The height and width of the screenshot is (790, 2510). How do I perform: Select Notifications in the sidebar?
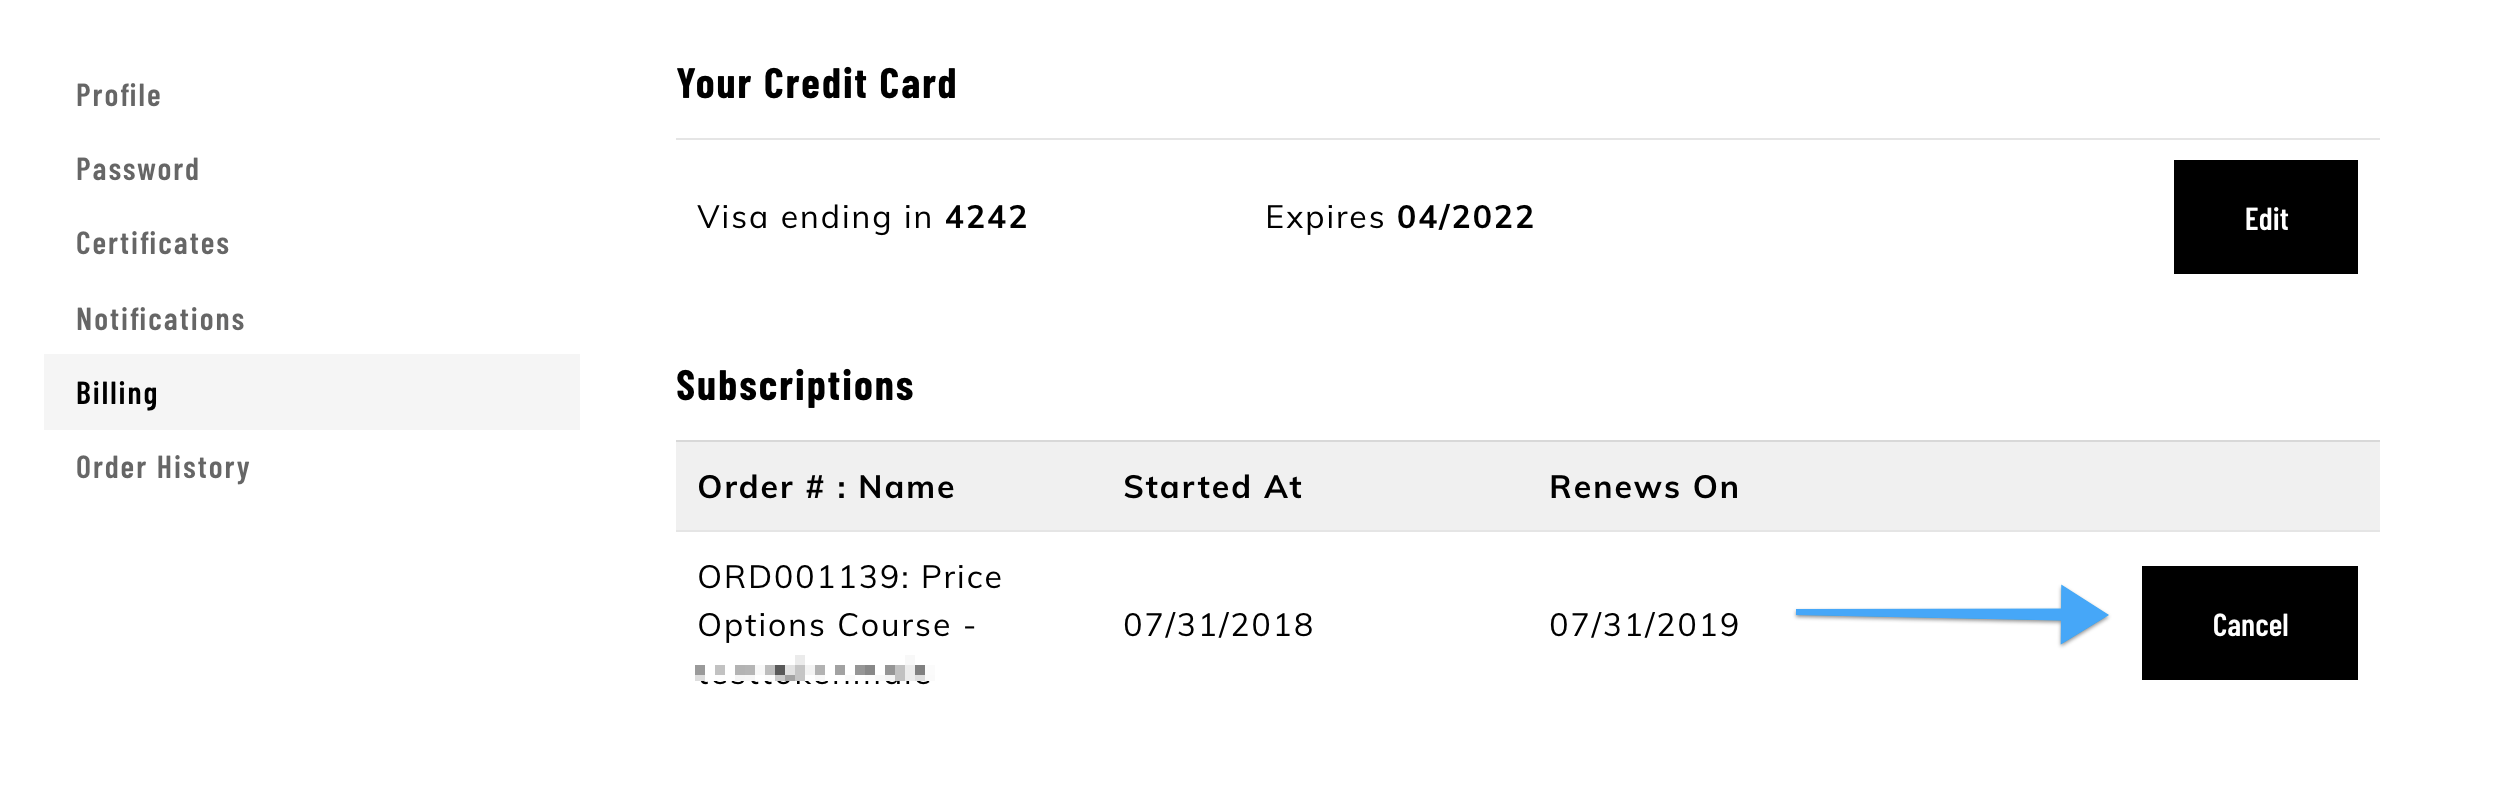tap(160, 320)
